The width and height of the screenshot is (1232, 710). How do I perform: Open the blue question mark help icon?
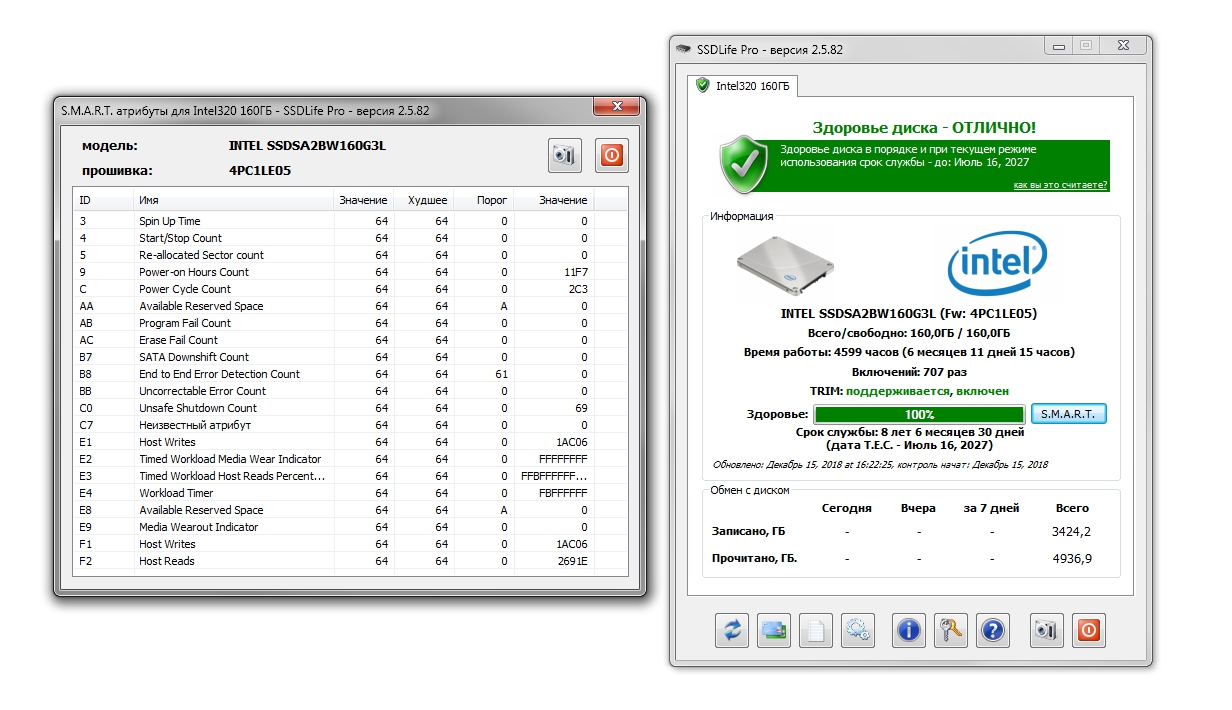click(992, 630)
